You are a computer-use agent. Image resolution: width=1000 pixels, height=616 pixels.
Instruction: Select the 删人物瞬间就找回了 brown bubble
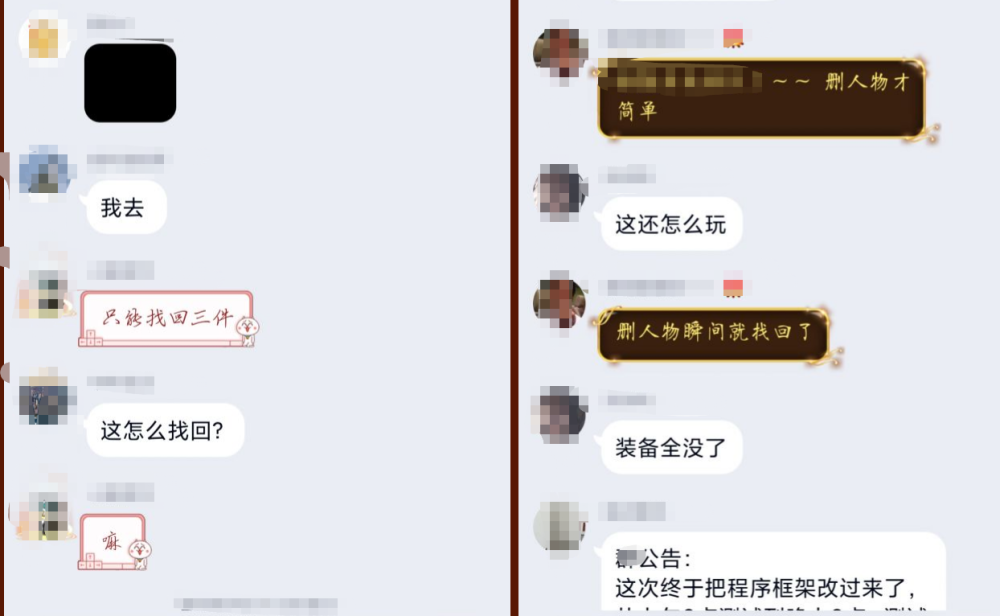pyautogui.click(x=713, y=334)
